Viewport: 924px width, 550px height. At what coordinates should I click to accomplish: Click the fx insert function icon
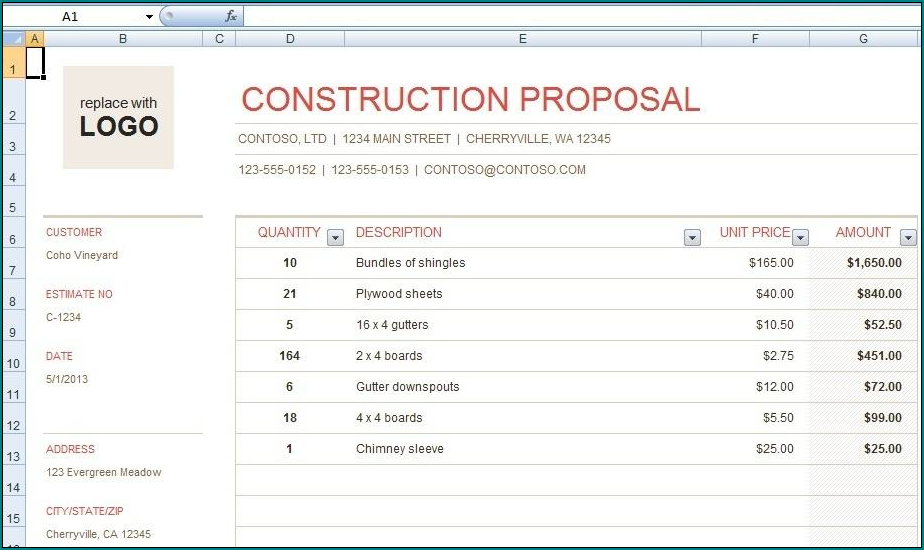point(230,17)
